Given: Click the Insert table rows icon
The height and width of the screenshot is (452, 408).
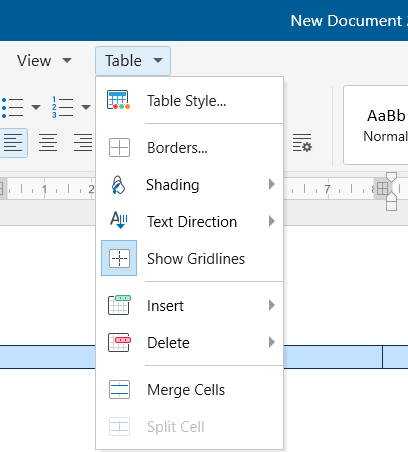Looking at the screenshot, I should (x=119, y=305).
